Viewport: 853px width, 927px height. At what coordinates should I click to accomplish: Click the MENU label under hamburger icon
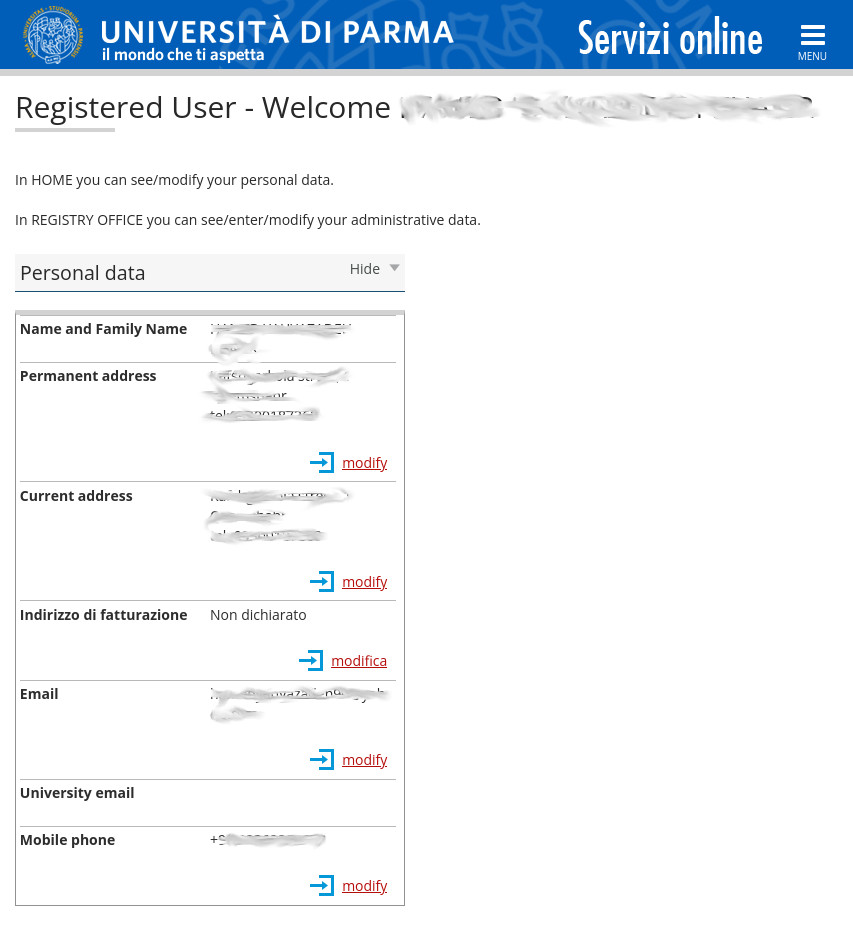[812, 57]
